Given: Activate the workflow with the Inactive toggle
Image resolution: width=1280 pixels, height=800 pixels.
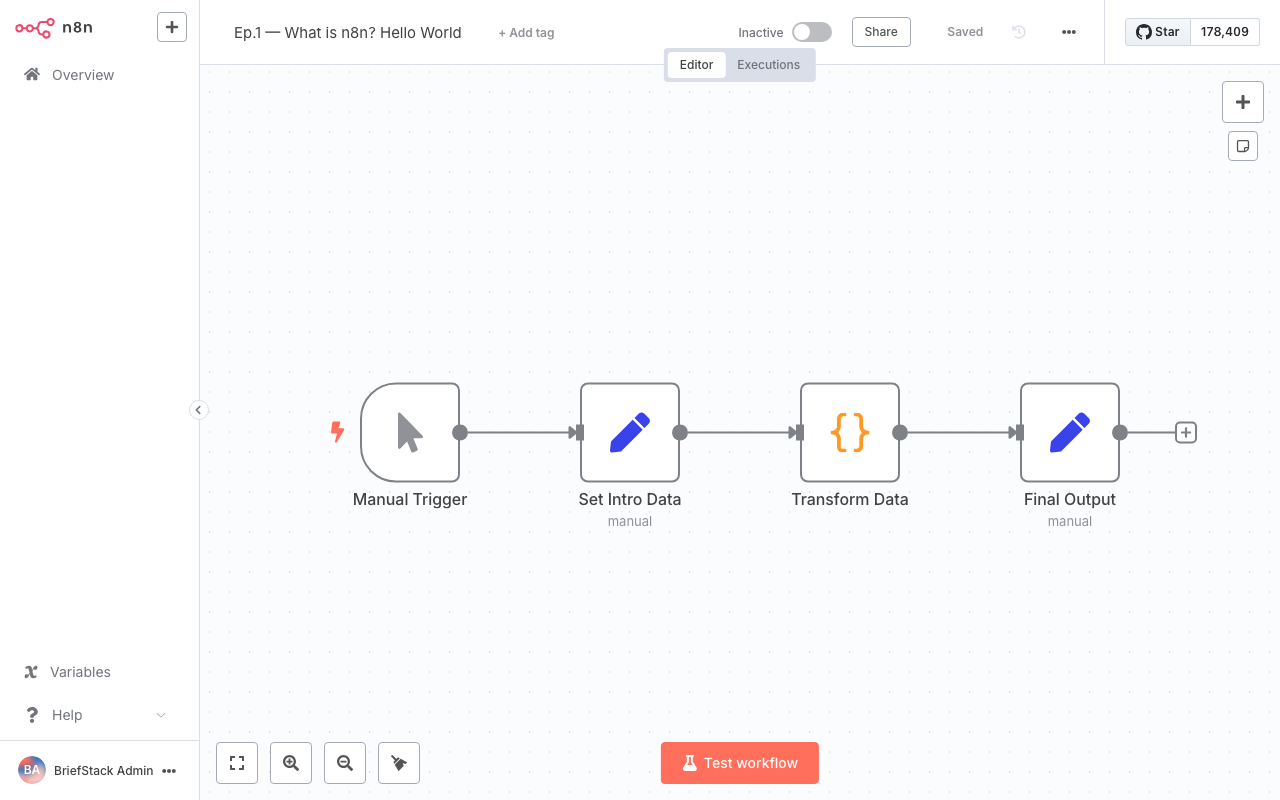Looking at the screenshot, I should 811,31.
